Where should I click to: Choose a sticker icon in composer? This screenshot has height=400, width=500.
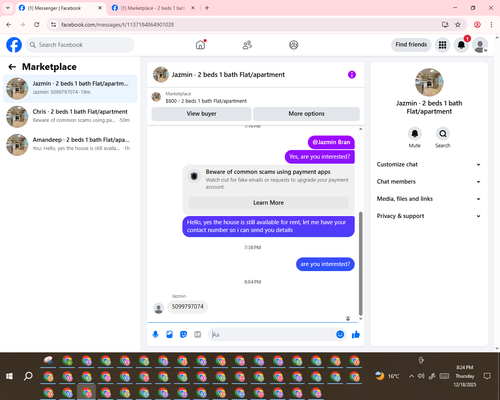183,334
